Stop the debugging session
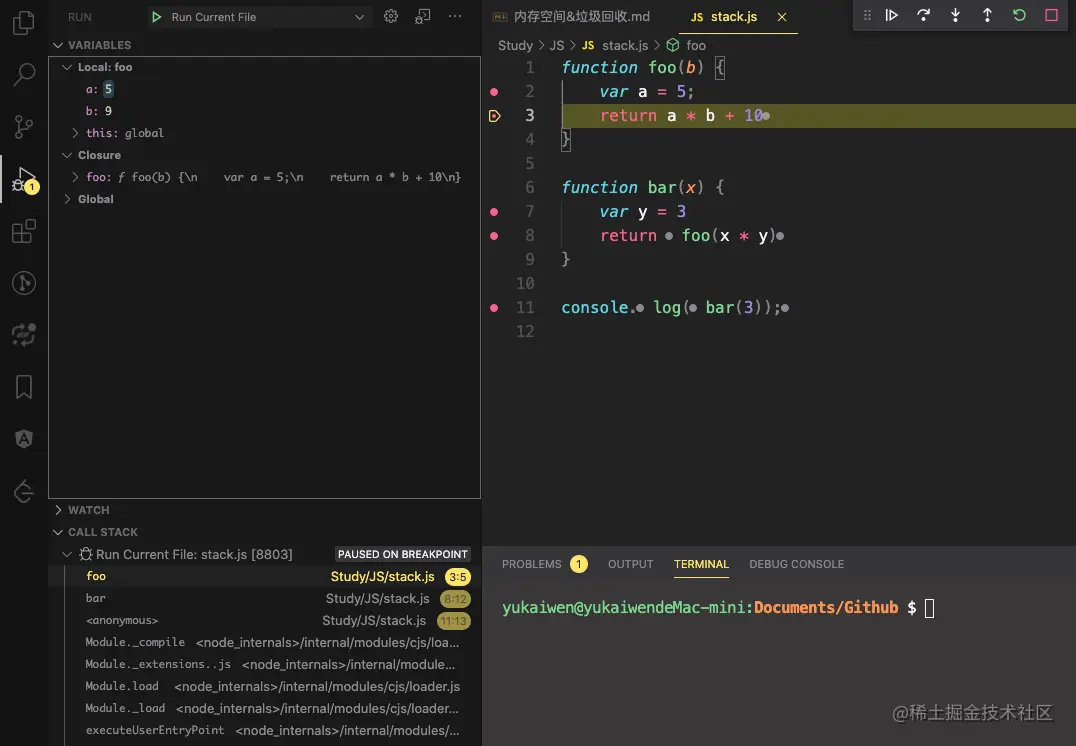 click(x=1051, y=15)
